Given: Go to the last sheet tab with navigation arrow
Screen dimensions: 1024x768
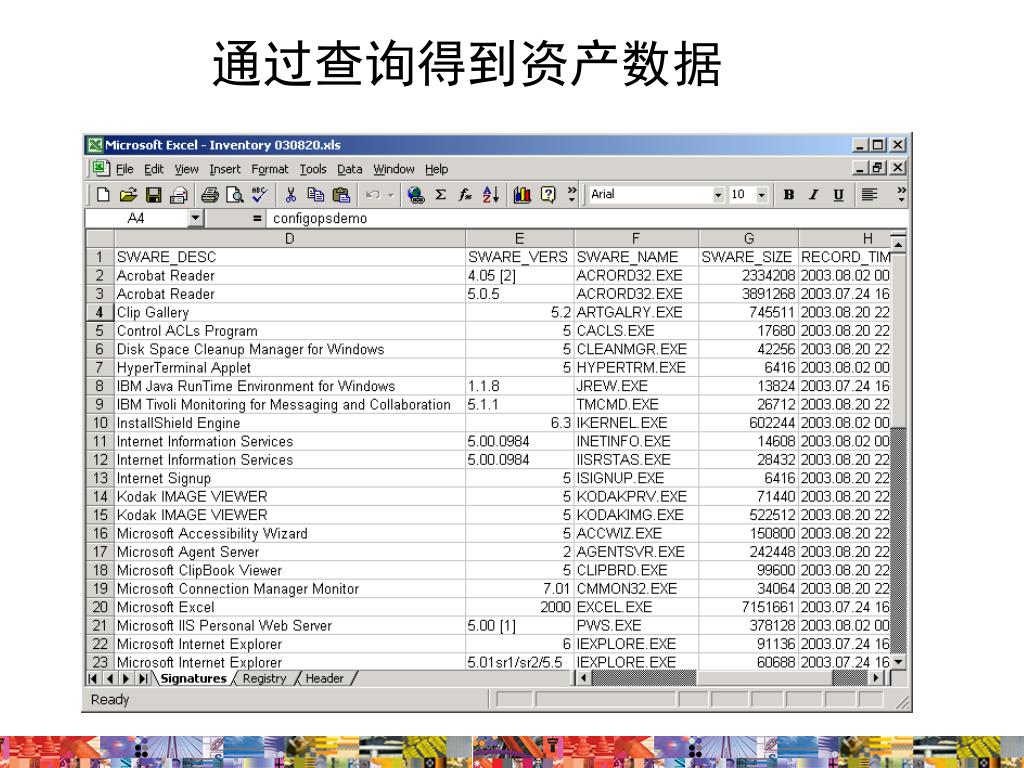Looking at the screenshot, I should point(143,679).
